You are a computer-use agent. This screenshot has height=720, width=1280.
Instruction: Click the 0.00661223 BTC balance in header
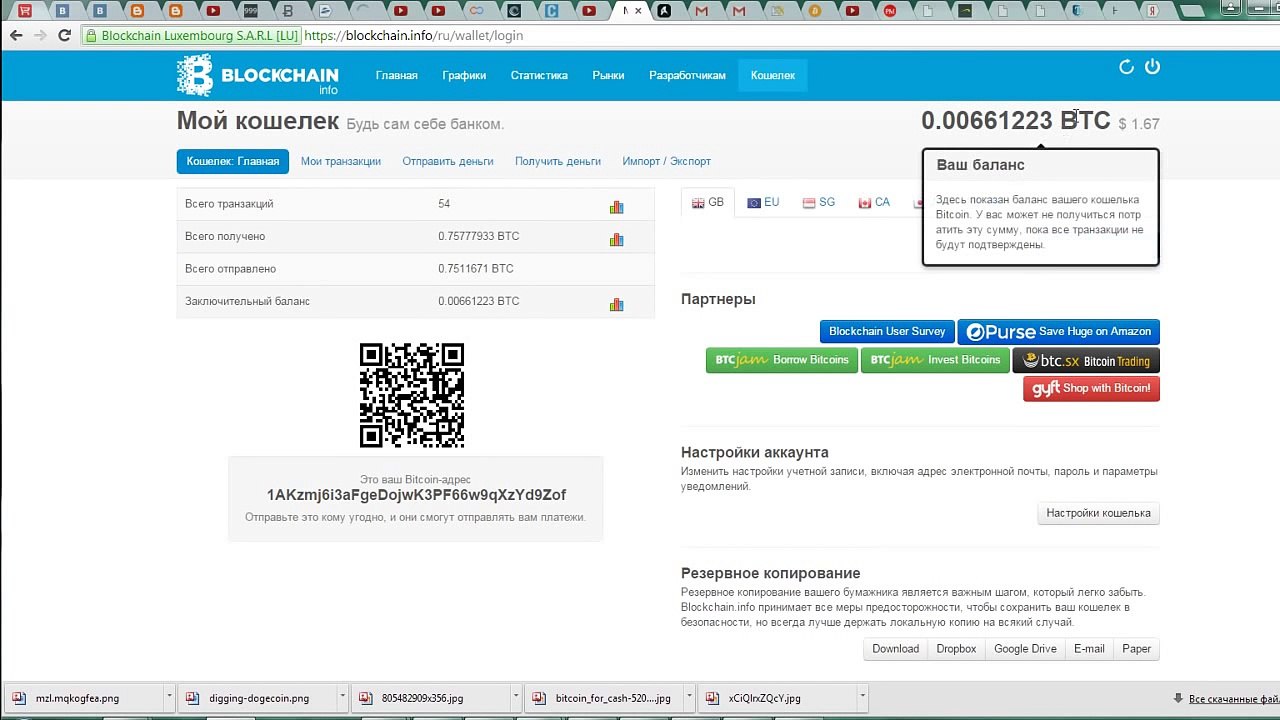point(1015,121)
